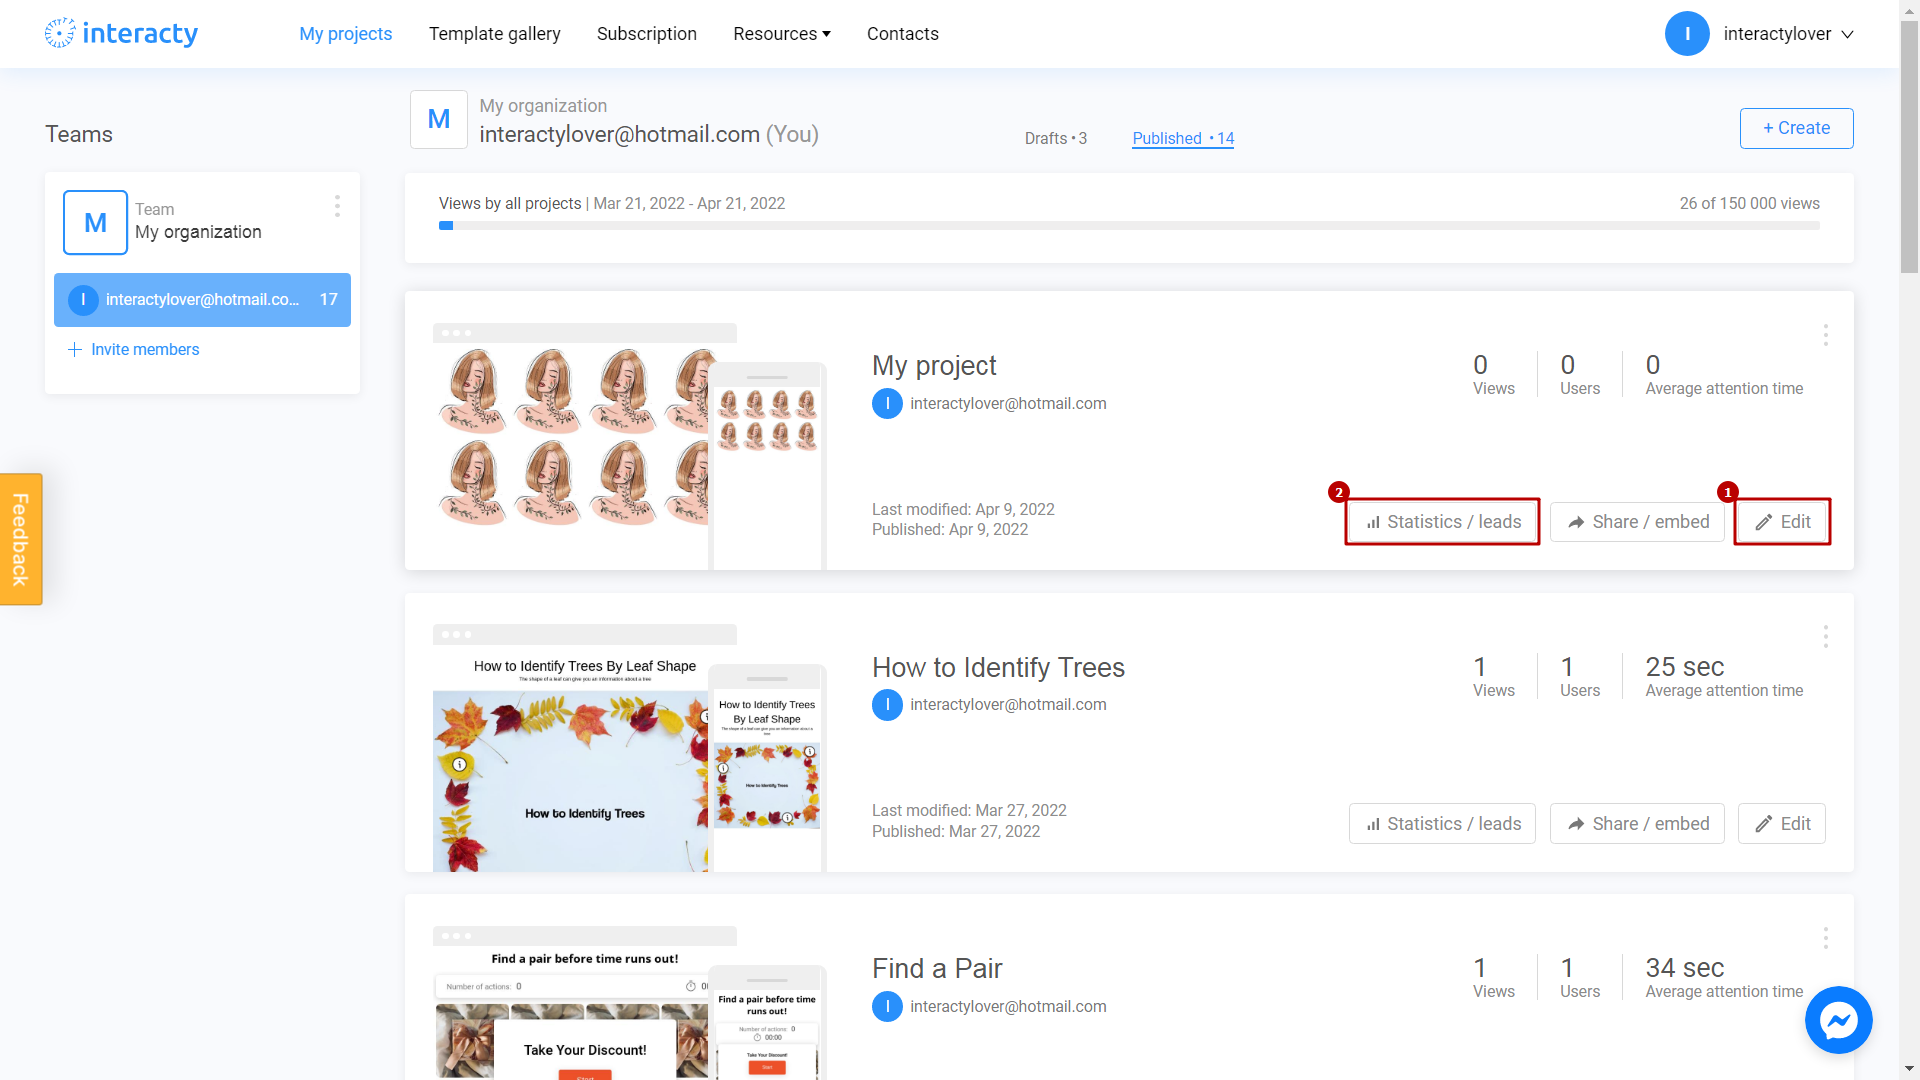Screen dimensions: 1920x1080
Task: Click the blue user avatar in header
Action: click(1687, 34)
